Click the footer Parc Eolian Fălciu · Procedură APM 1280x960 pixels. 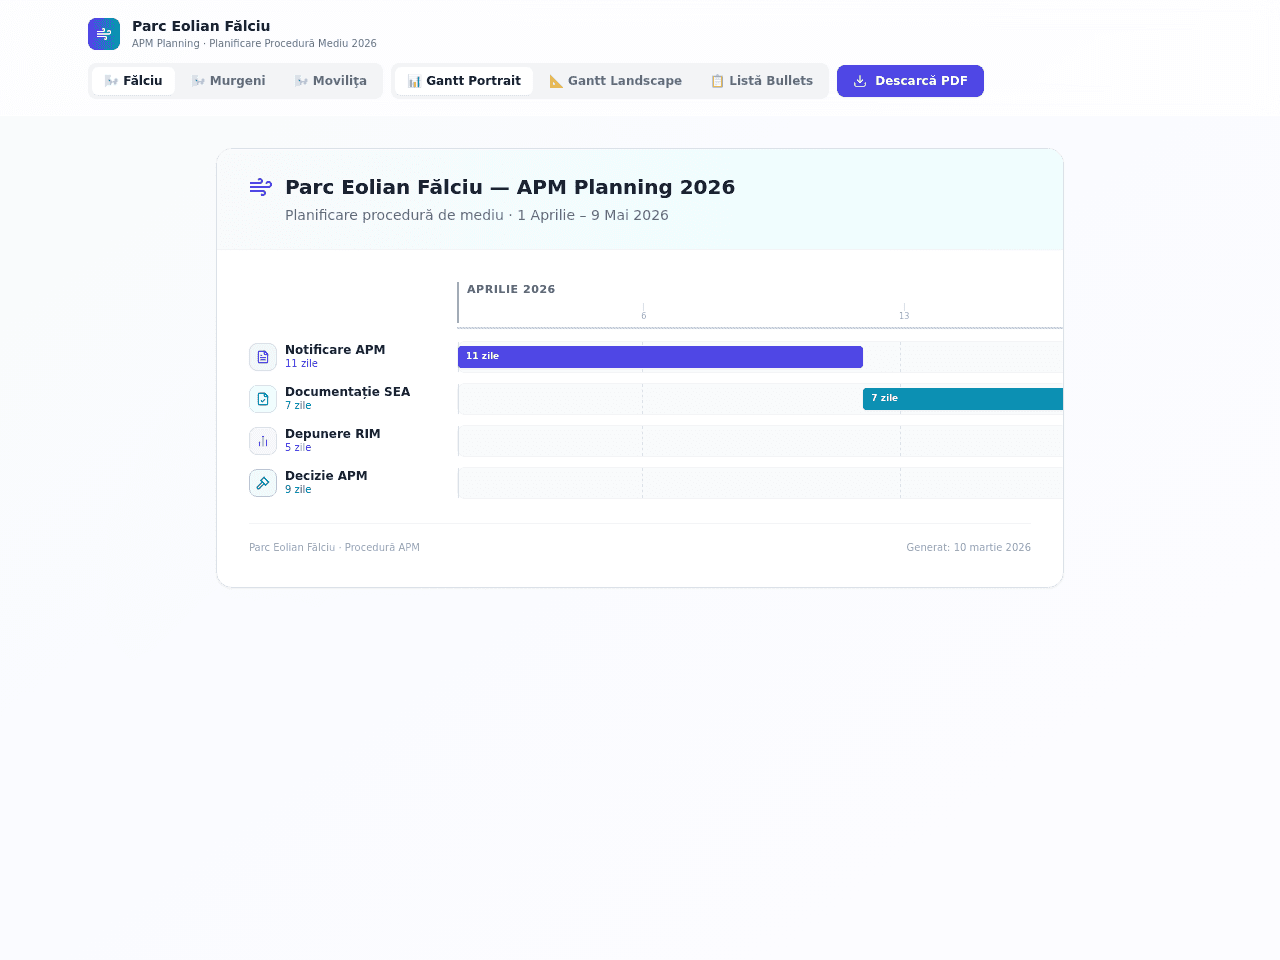[x=334, y=548]
